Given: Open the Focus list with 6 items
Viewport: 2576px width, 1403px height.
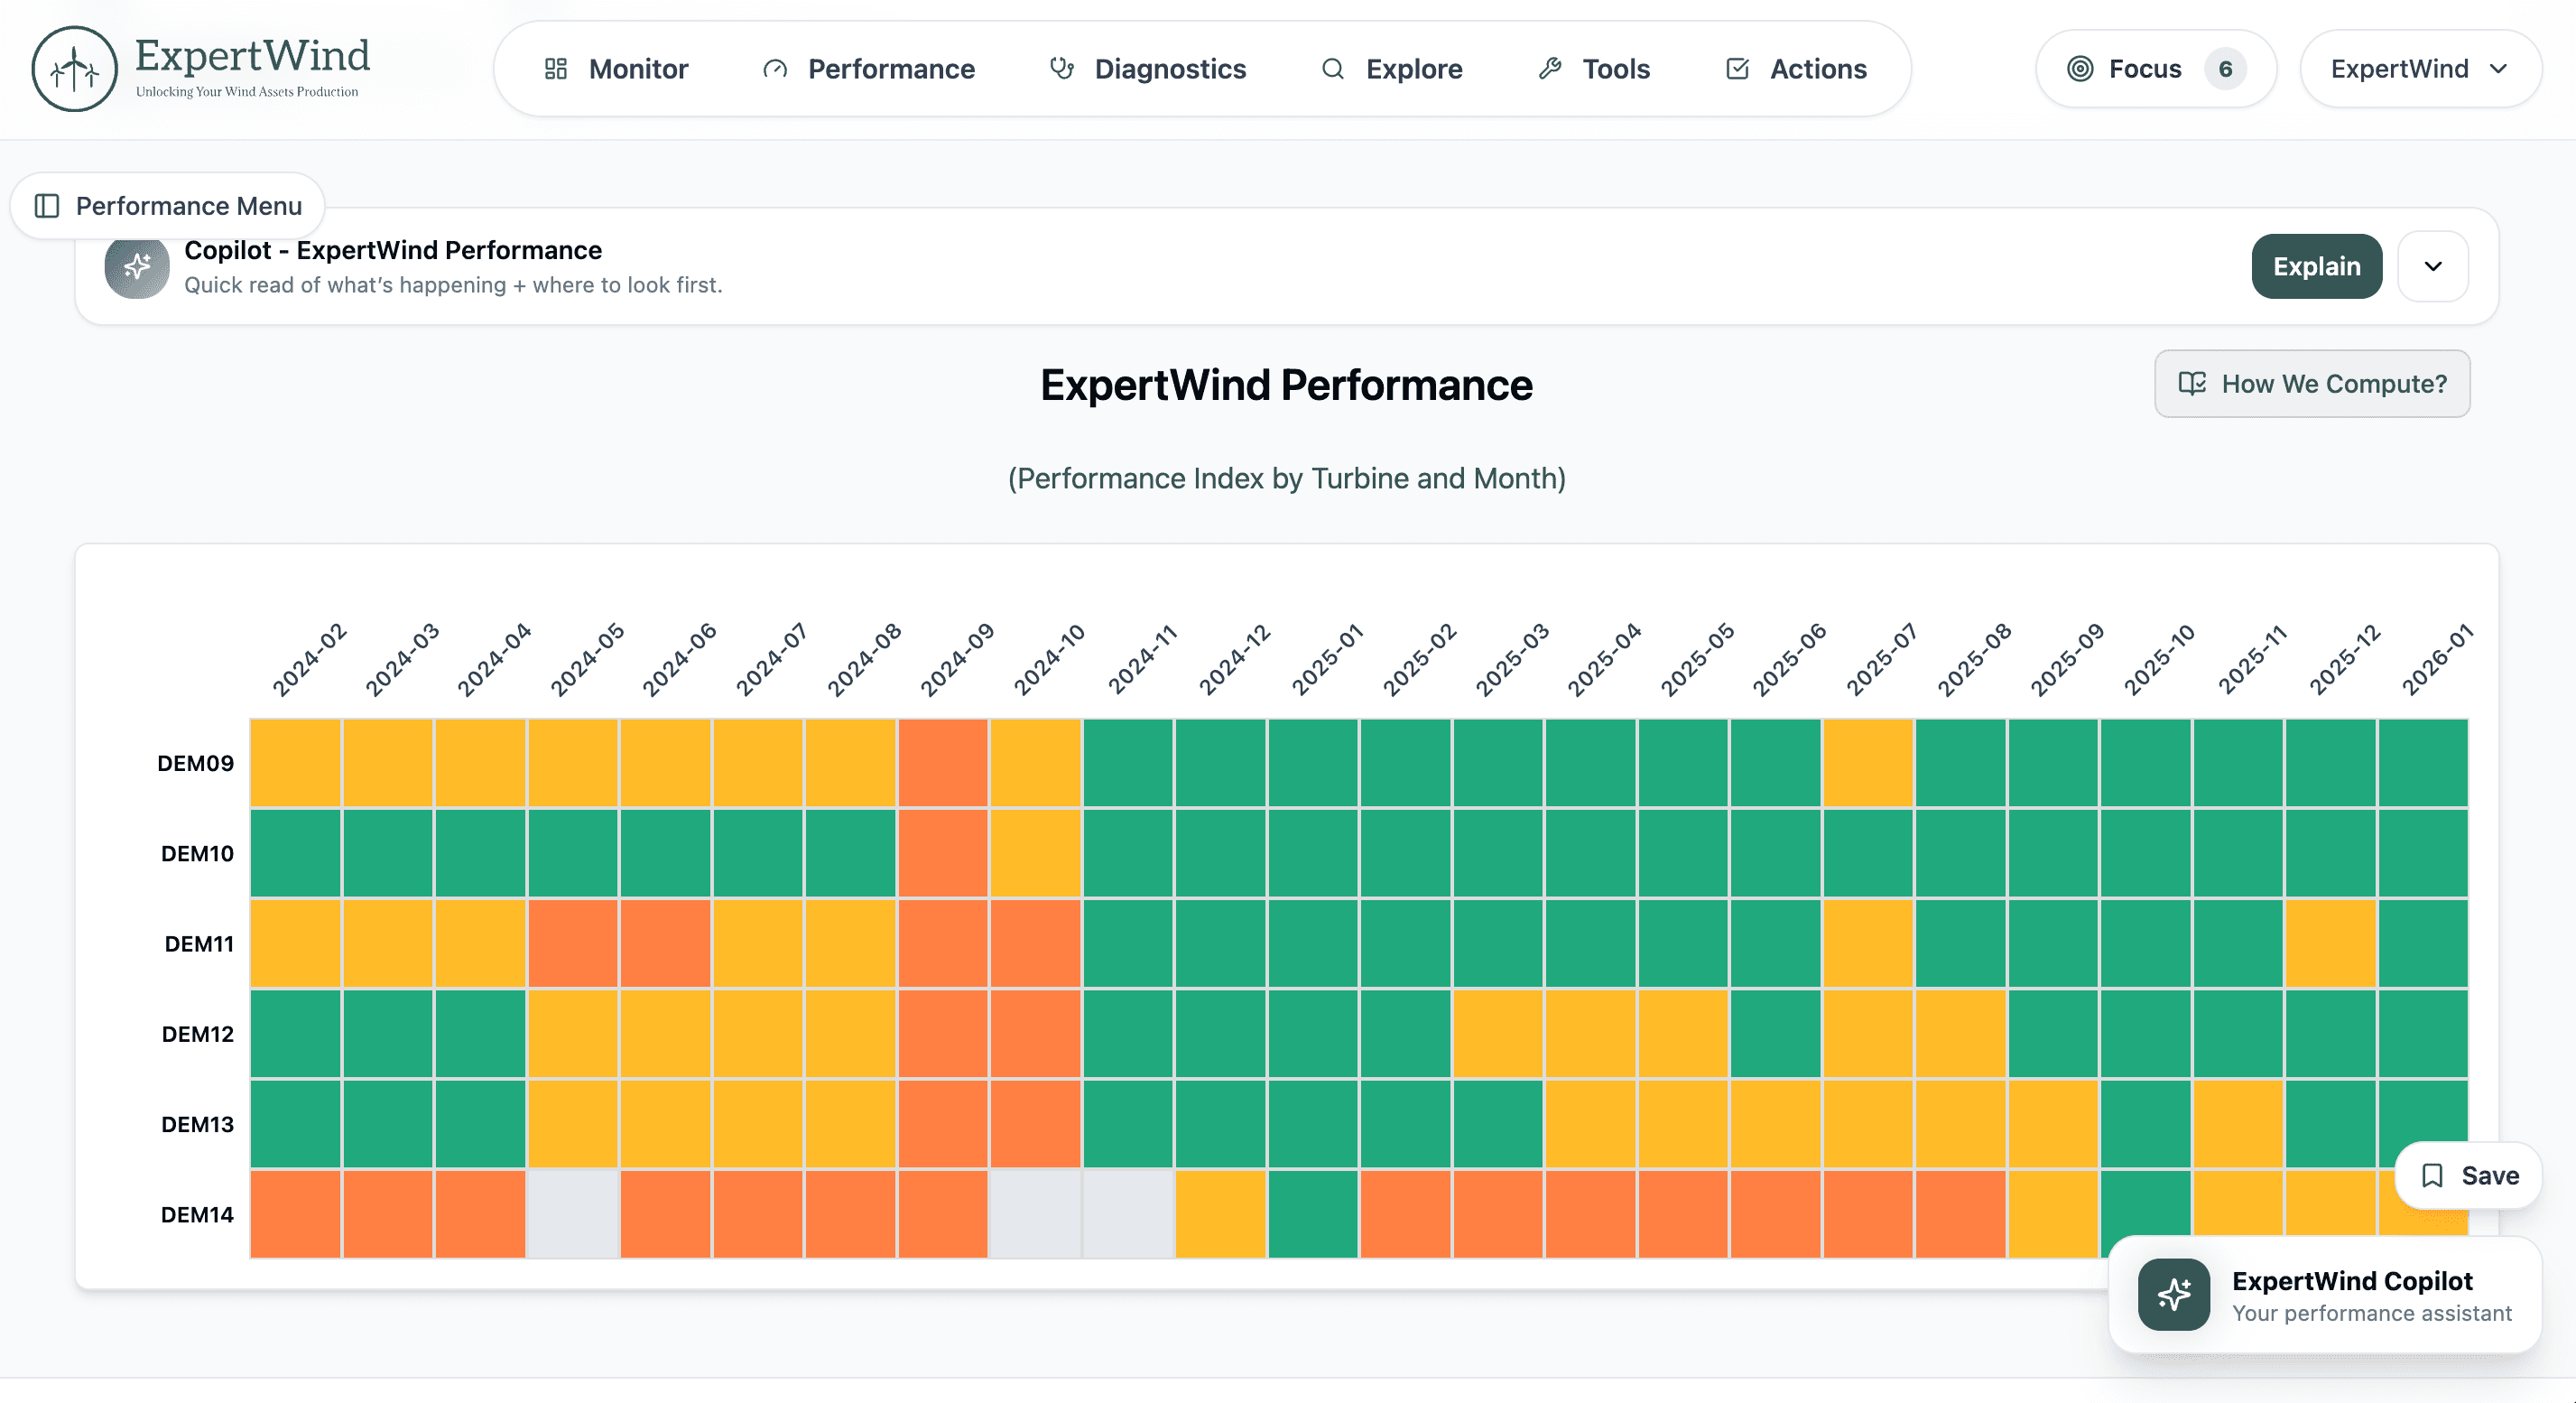Looking at the screenshot, I should point(2155,69).
